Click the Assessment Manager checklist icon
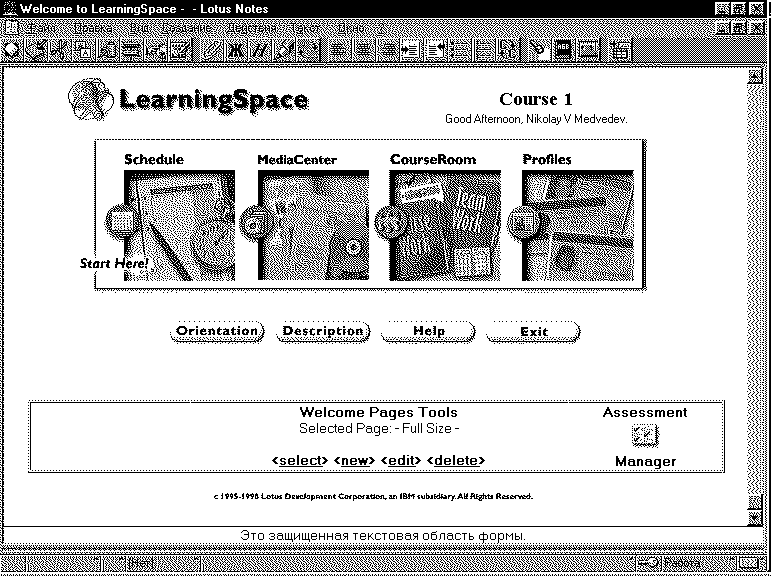 (x=645, y=436)
